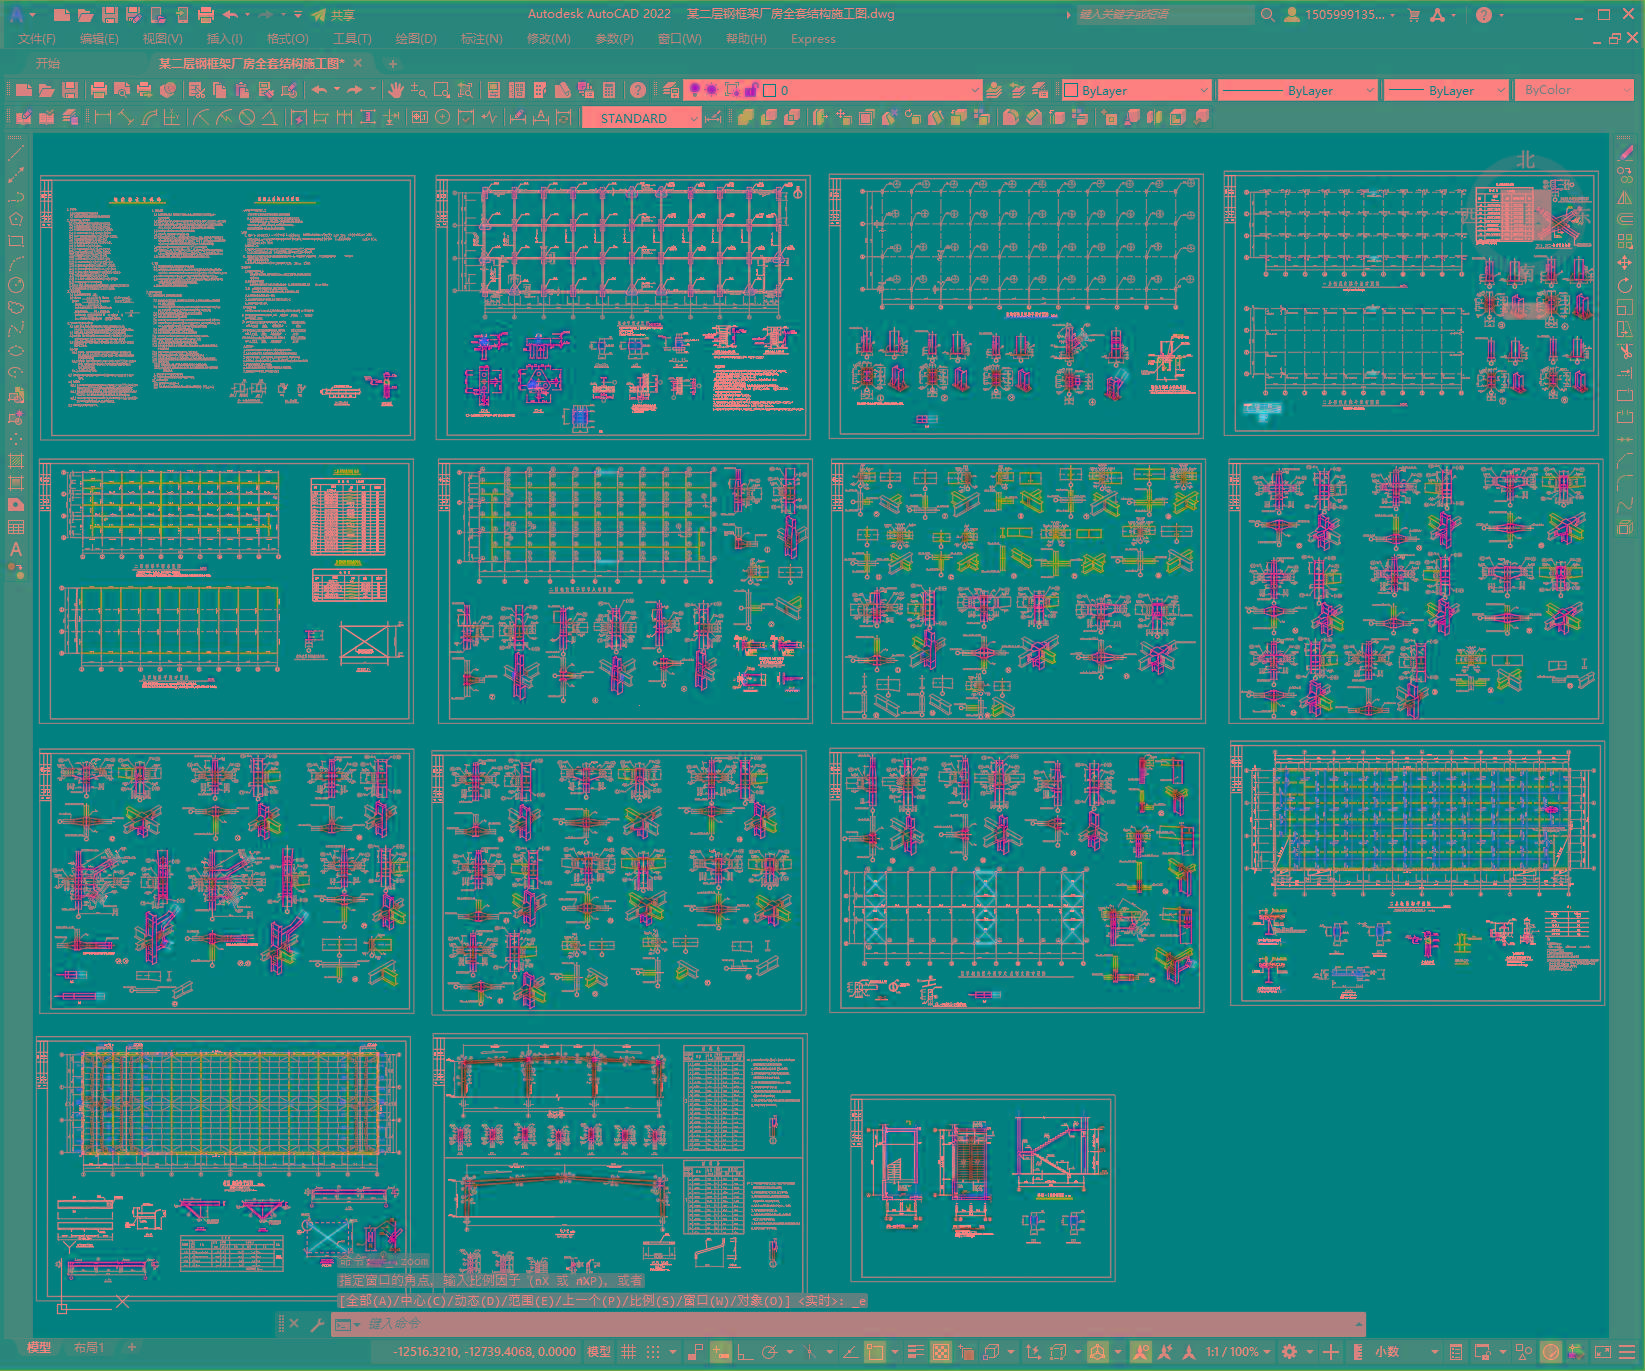The image size is (1645, 1371).
Task: Click the layer 0 color square
Action: point(770,90)
